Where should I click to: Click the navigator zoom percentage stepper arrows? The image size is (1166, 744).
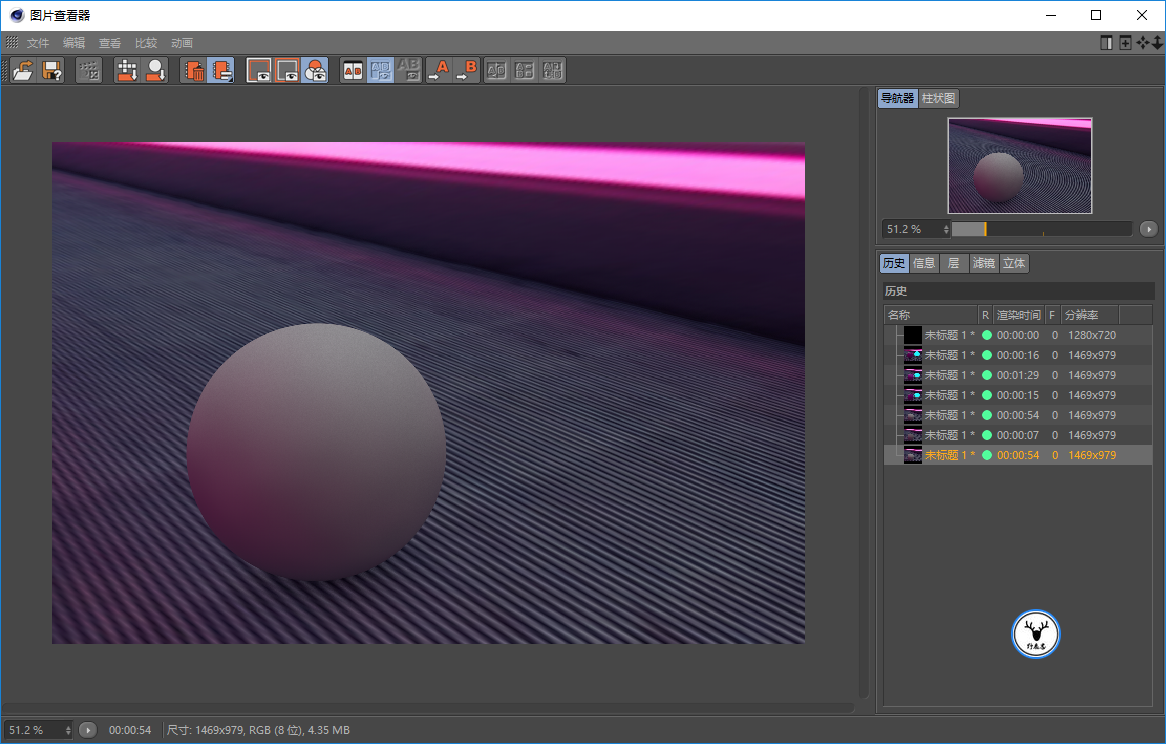pos(946,229)
